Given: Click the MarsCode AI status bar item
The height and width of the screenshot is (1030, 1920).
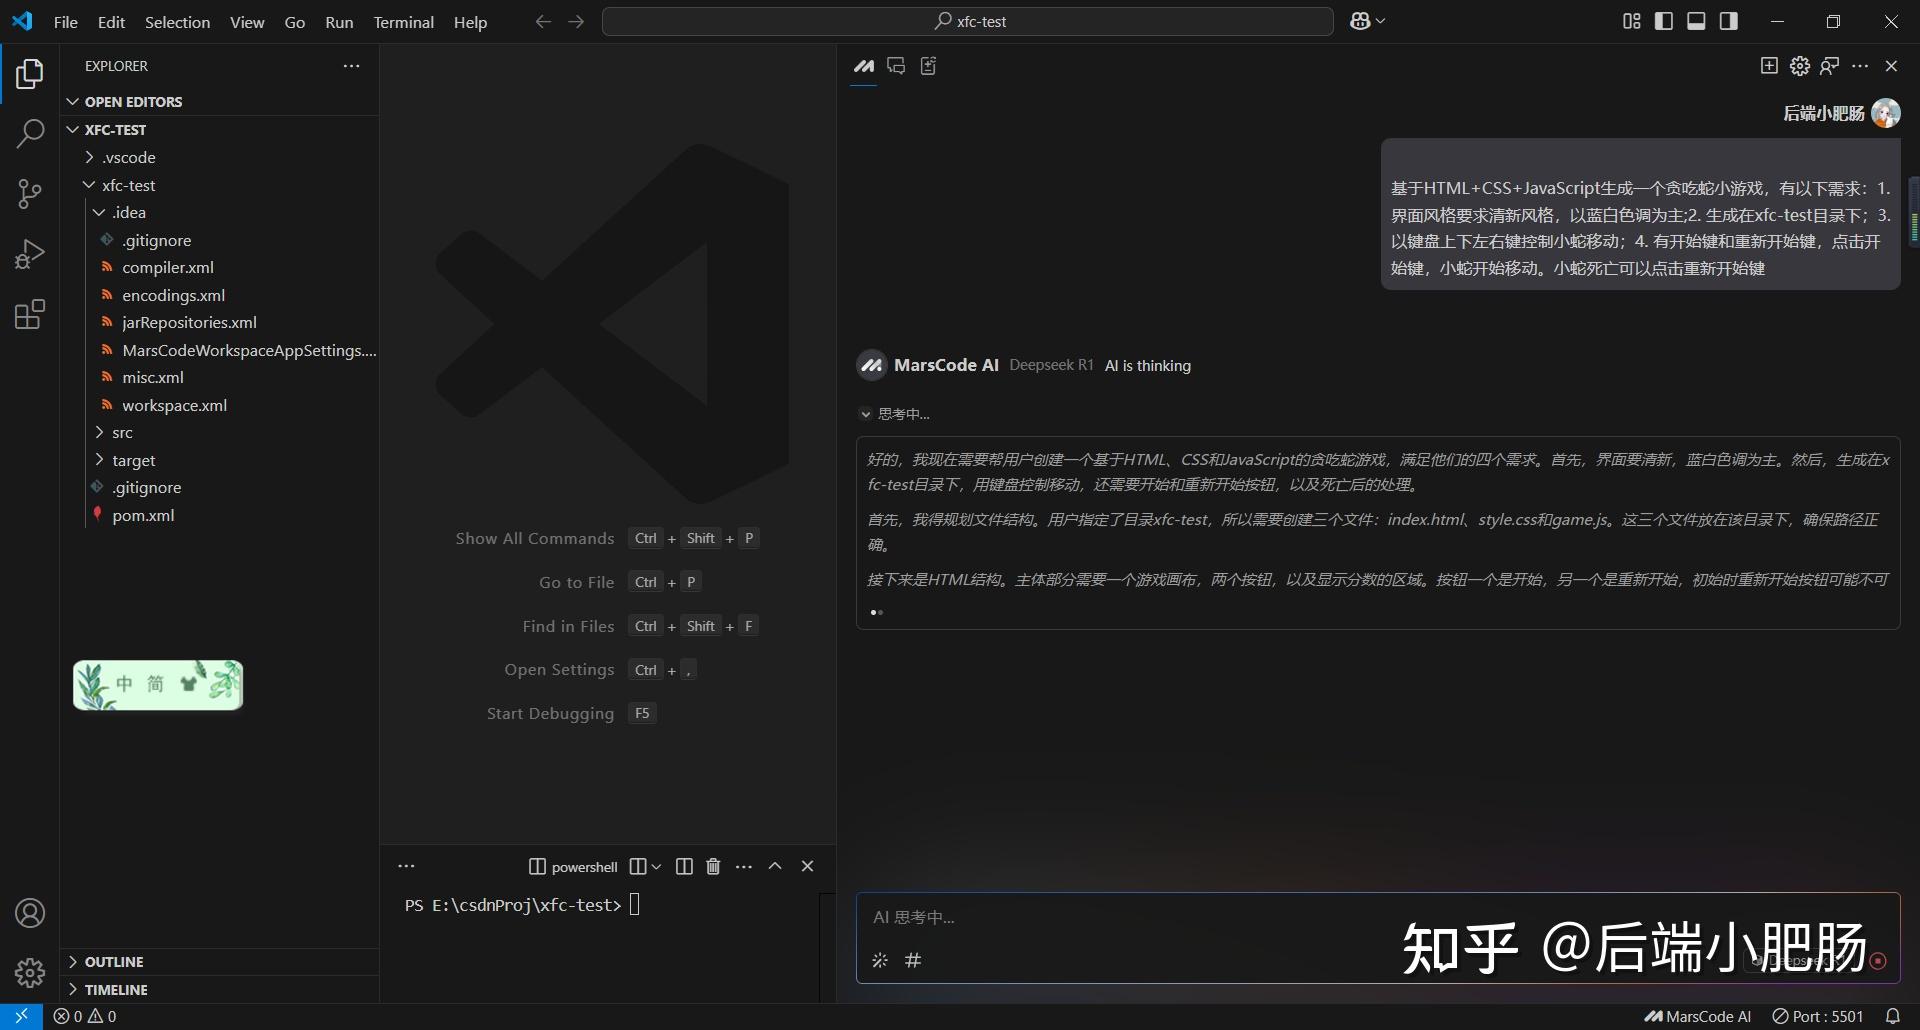Looking at the screenshot, I should click(1697, 1016).
